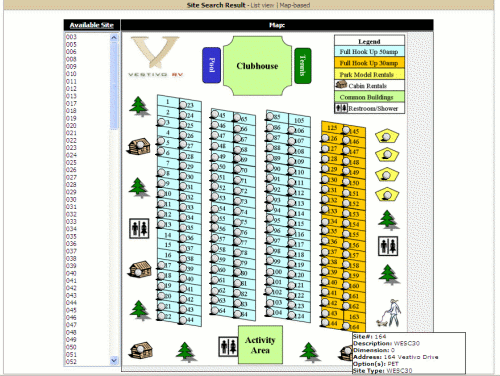This screenshot has width=500, height=376.
Task: Click site 22 marker on the map
Action: coord(161,316)
